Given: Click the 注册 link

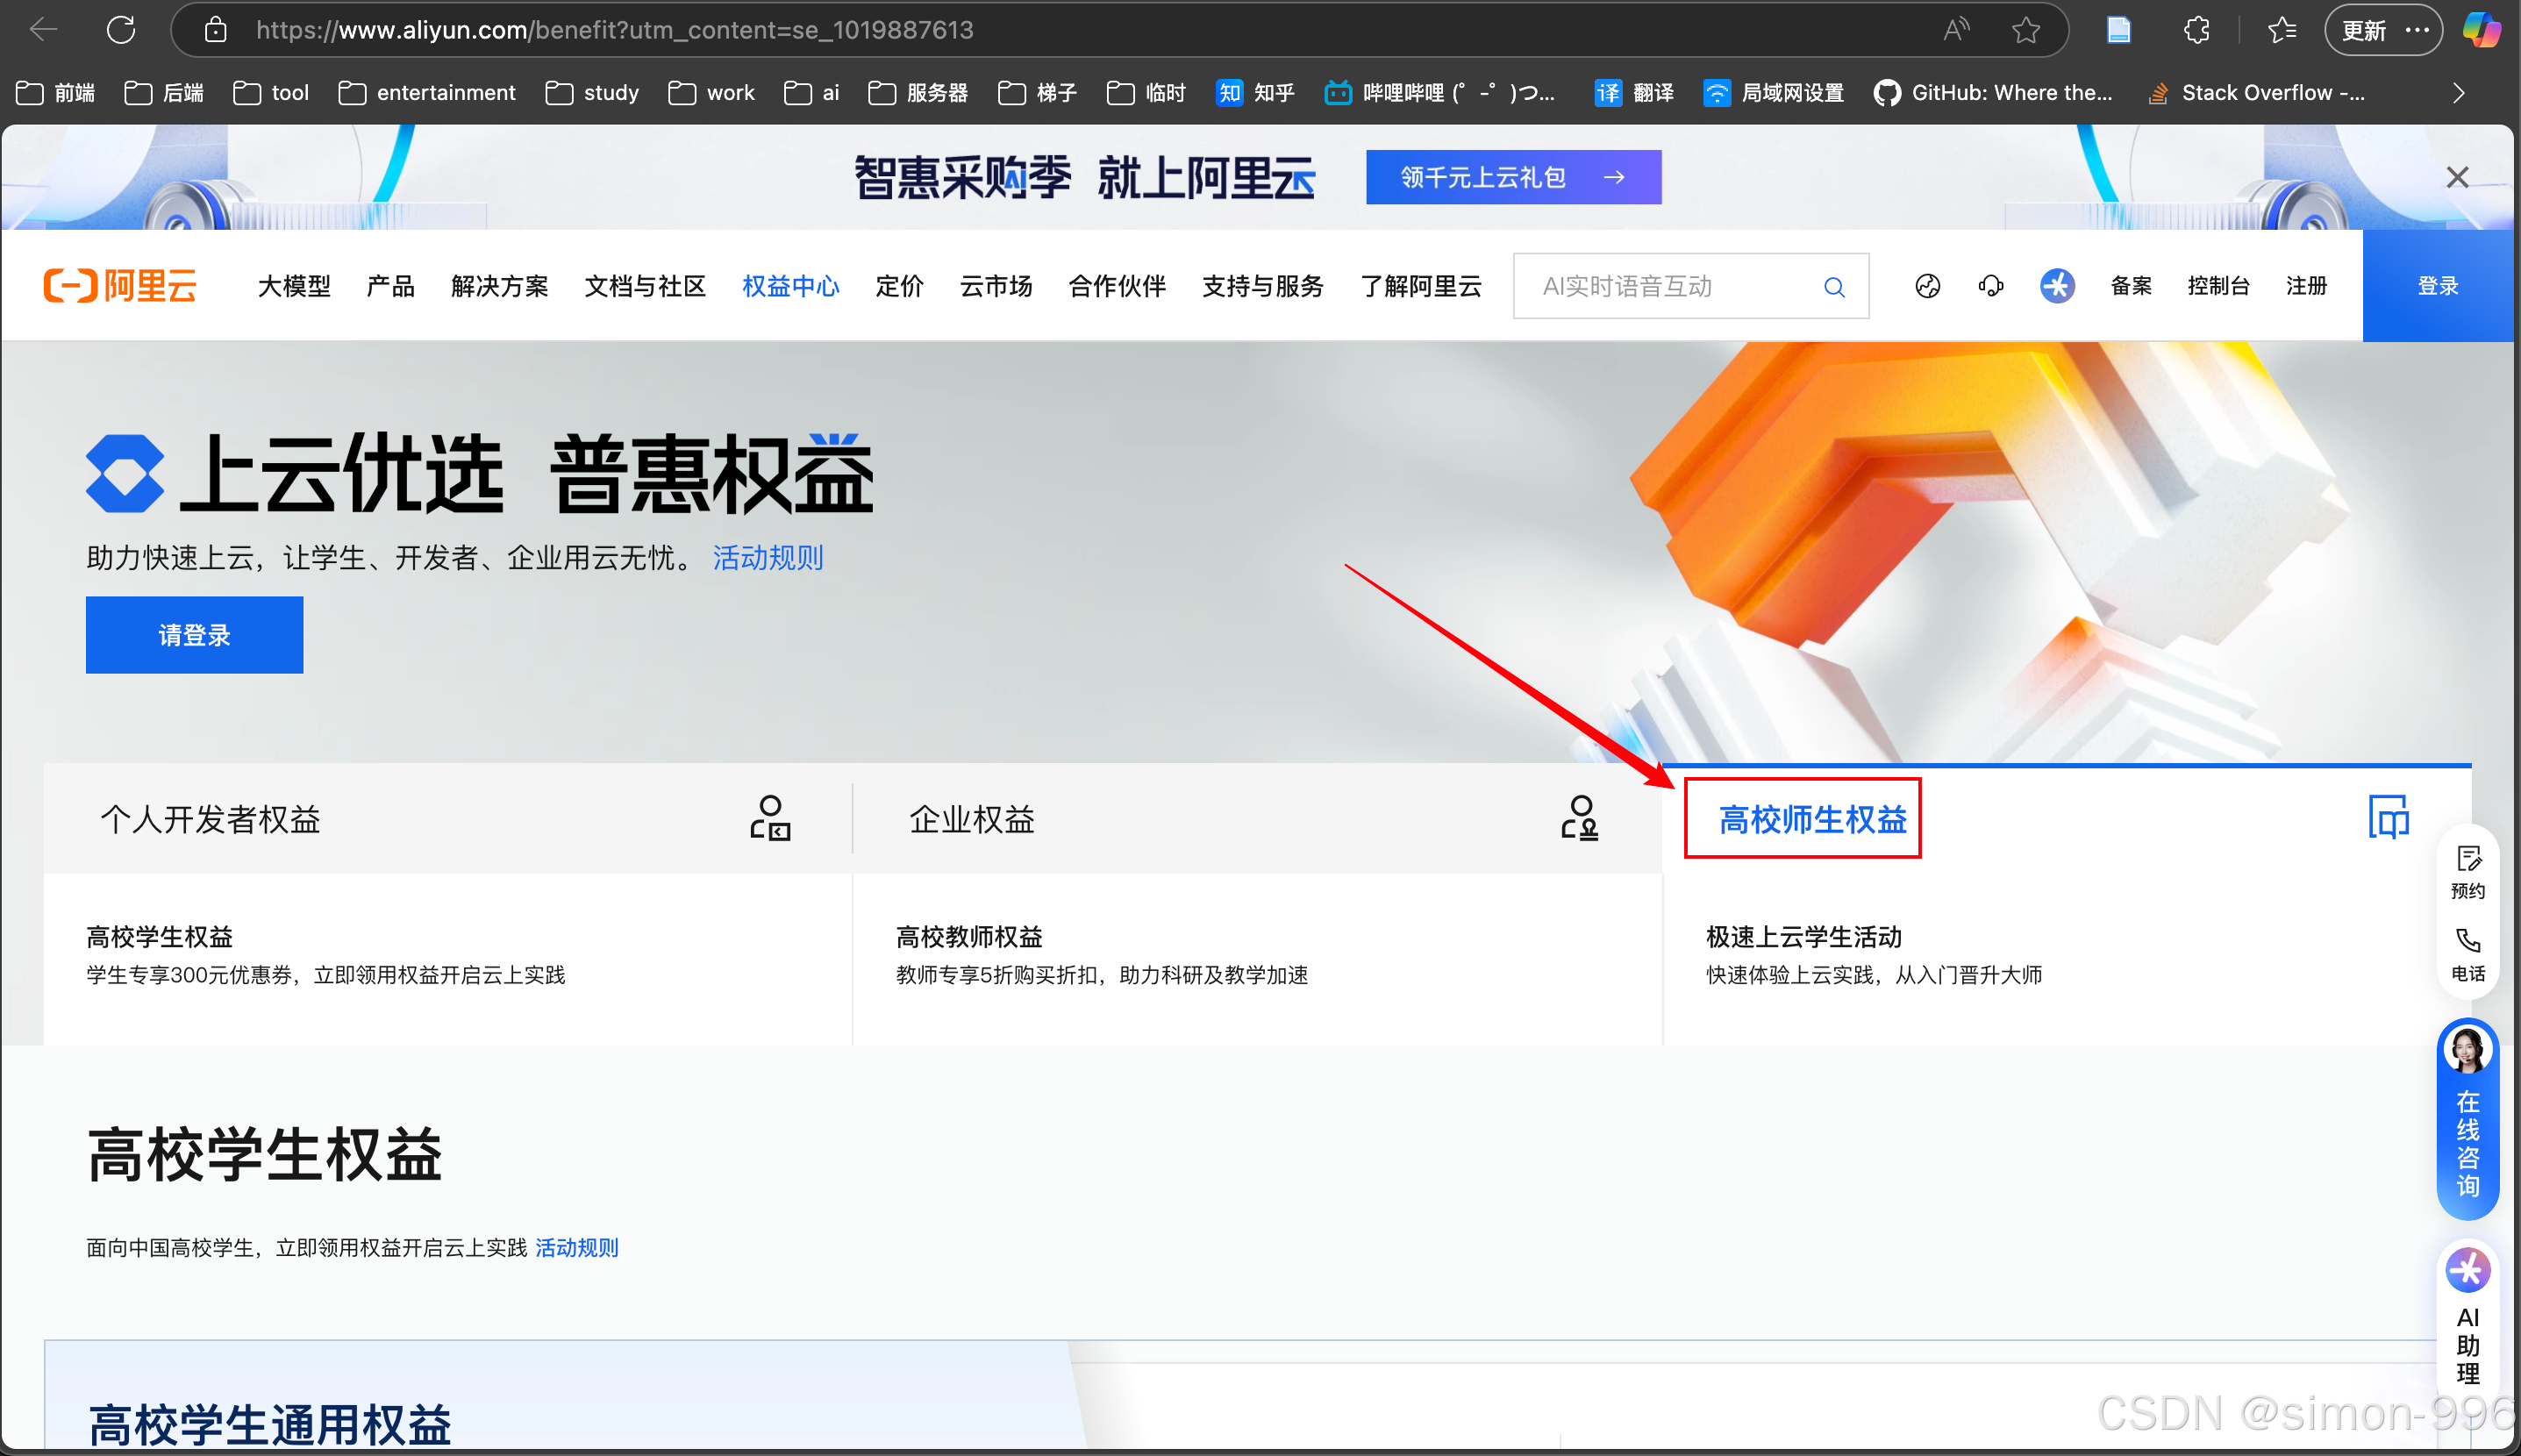Looking at the screenshot, I should 2306,286.
